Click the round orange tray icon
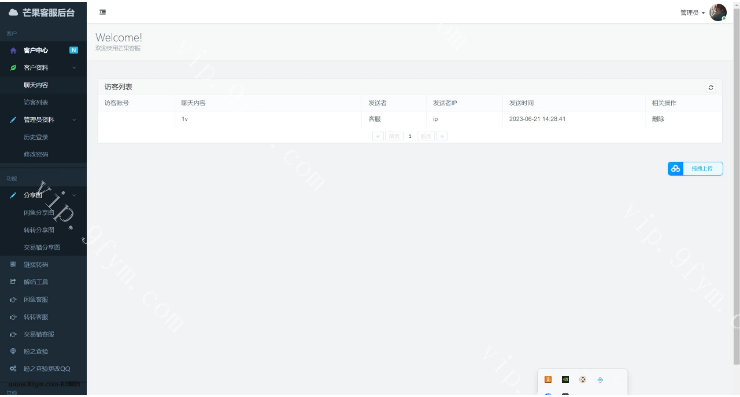The width and height of the screenshot is (740, 397). [x=583, y=380]
